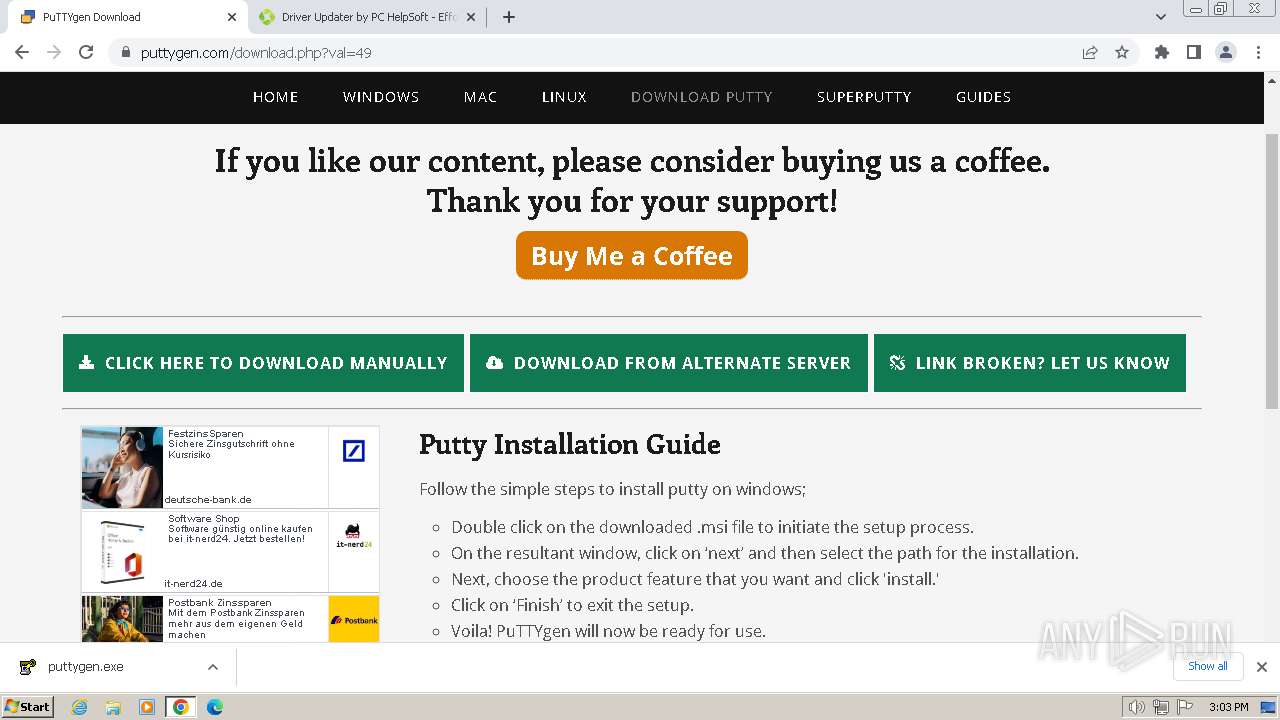This screenshot has width=1280, height=720.
Task: Reload the puttygen.com page
Action: tap(86, 52)
